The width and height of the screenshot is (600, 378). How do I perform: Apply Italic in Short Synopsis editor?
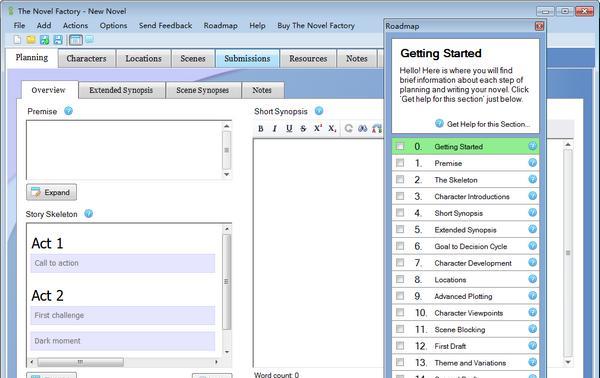[274, 129]
